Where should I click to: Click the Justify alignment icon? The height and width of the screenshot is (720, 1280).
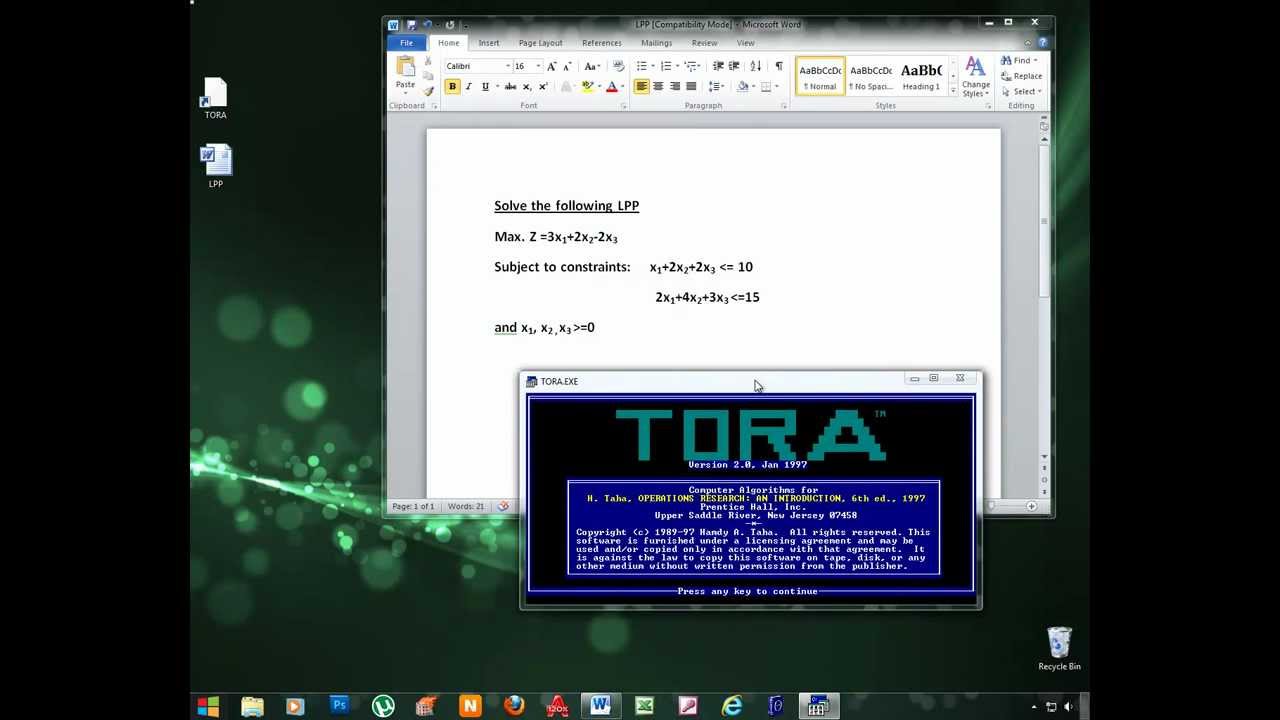click(690, 87)
